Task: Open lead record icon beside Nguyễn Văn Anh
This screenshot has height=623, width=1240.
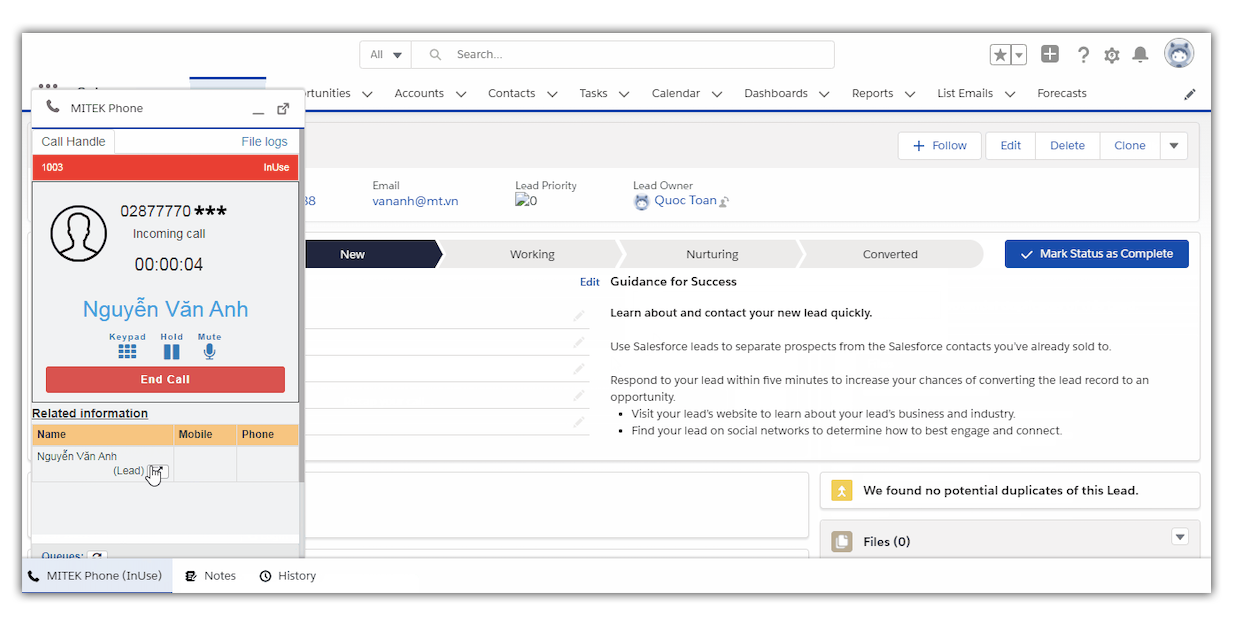Action: click(x=158, y=471)
